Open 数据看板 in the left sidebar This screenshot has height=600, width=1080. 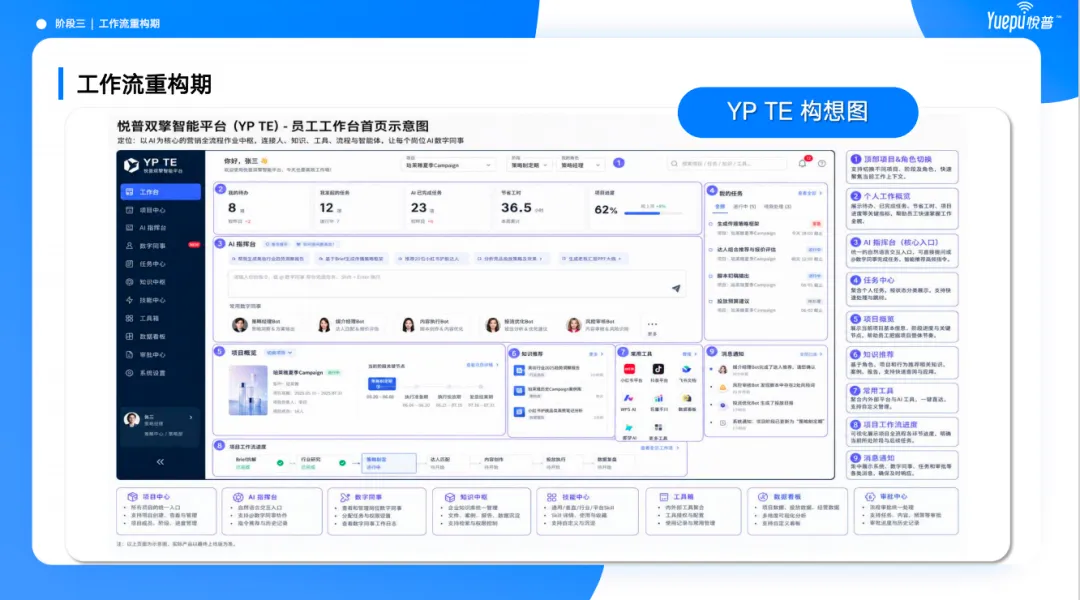click(160, 336)
